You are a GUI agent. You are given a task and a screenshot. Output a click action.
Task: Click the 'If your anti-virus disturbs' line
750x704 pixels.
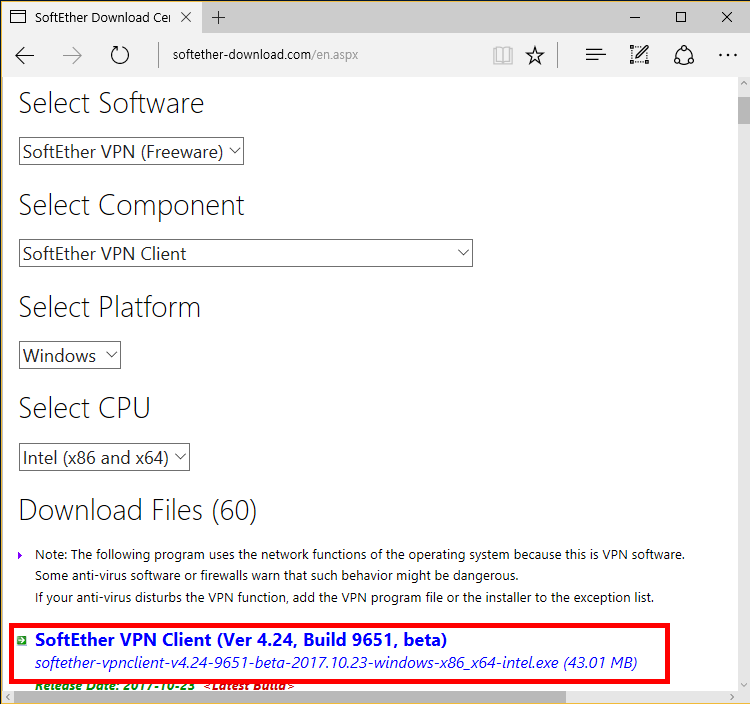344,597
